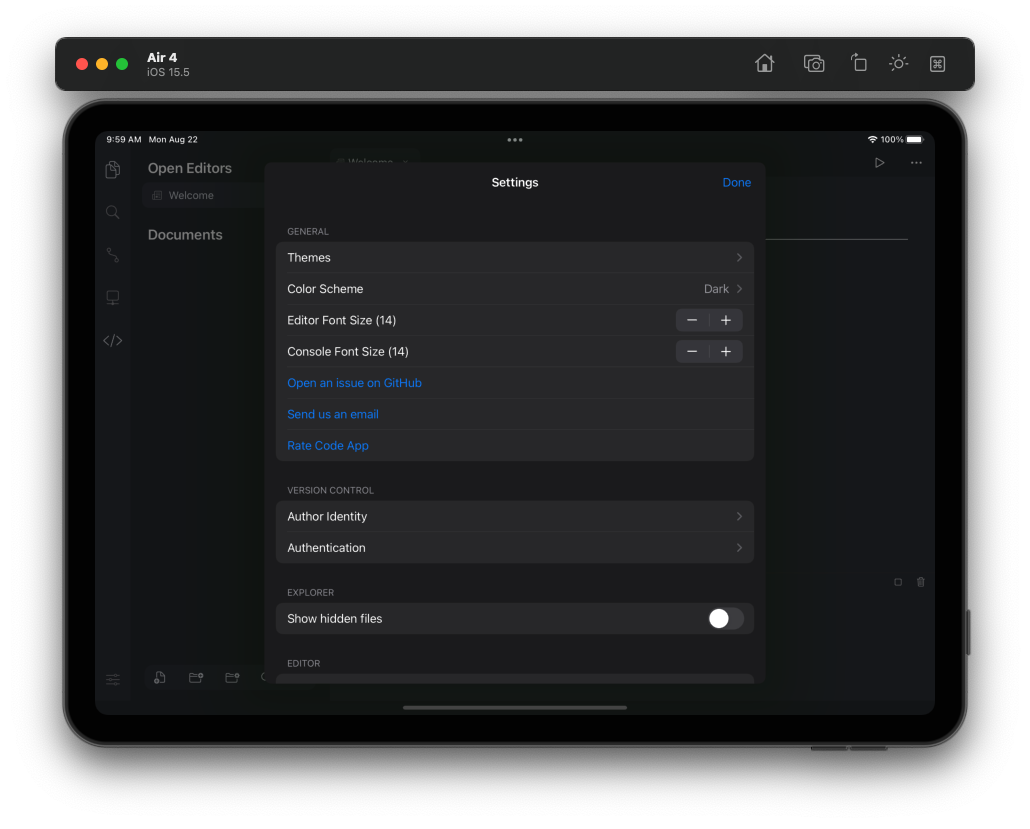The image size is (1030, 829).
Task: Open the run button near the top right
Action: click(879, 162)
